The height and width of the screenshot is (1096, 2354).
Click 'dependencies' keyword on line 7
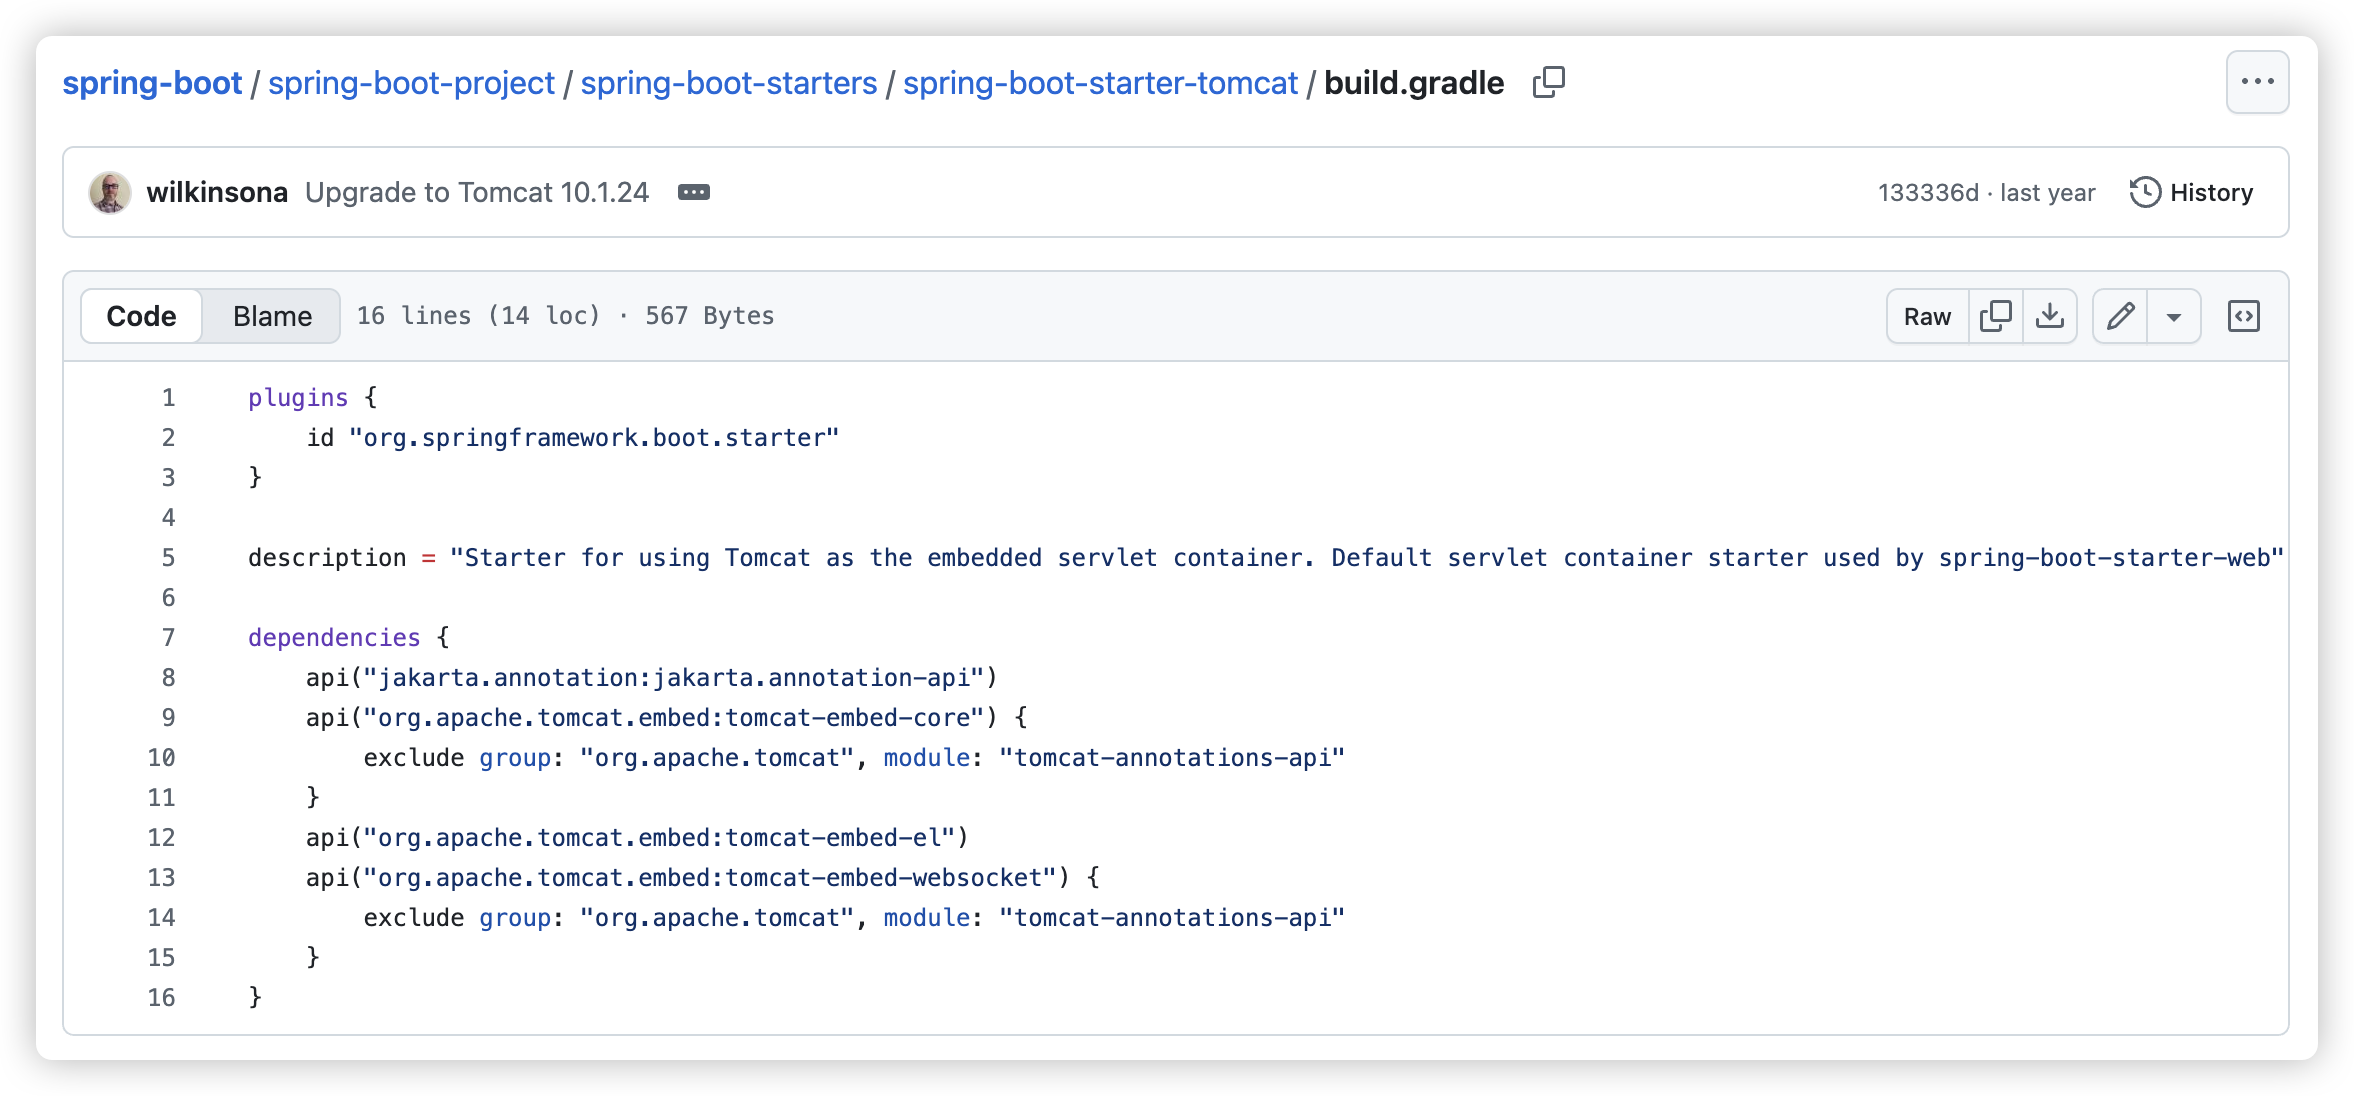click(x=334, y=637)
